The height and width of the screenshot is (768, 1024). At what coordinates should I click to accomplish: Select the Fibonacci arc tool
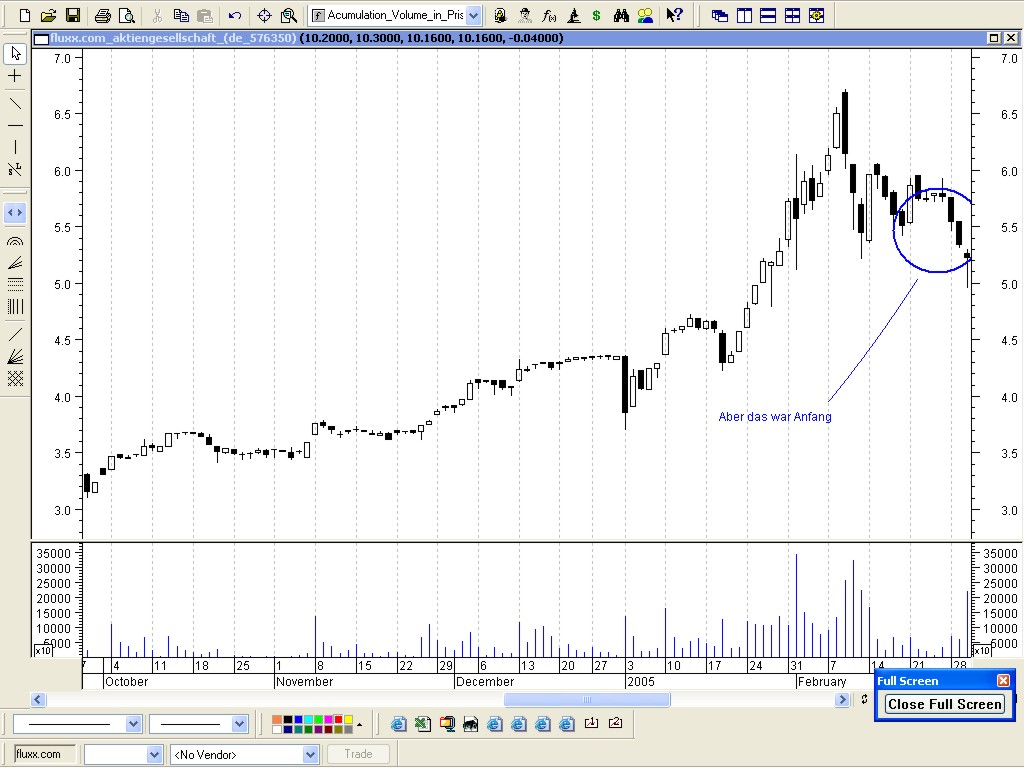tap(14, 240)
